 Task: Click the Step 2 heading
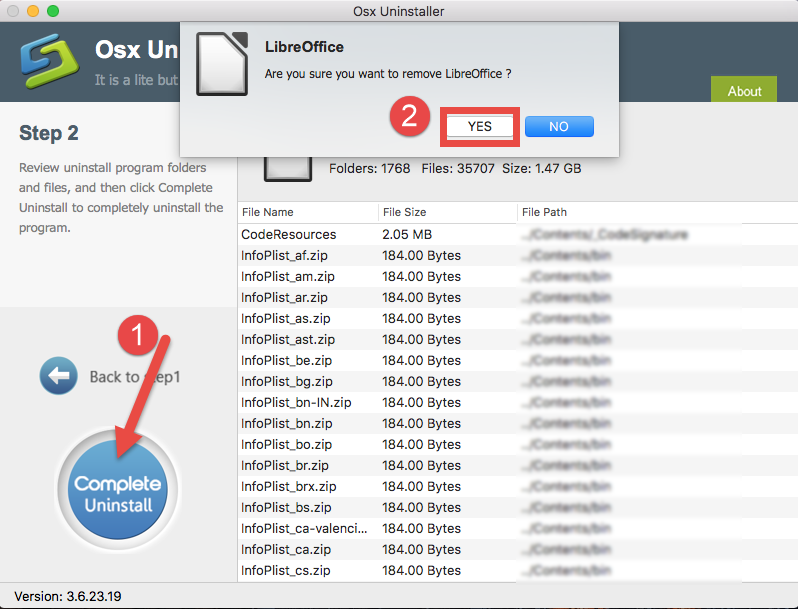49,133
